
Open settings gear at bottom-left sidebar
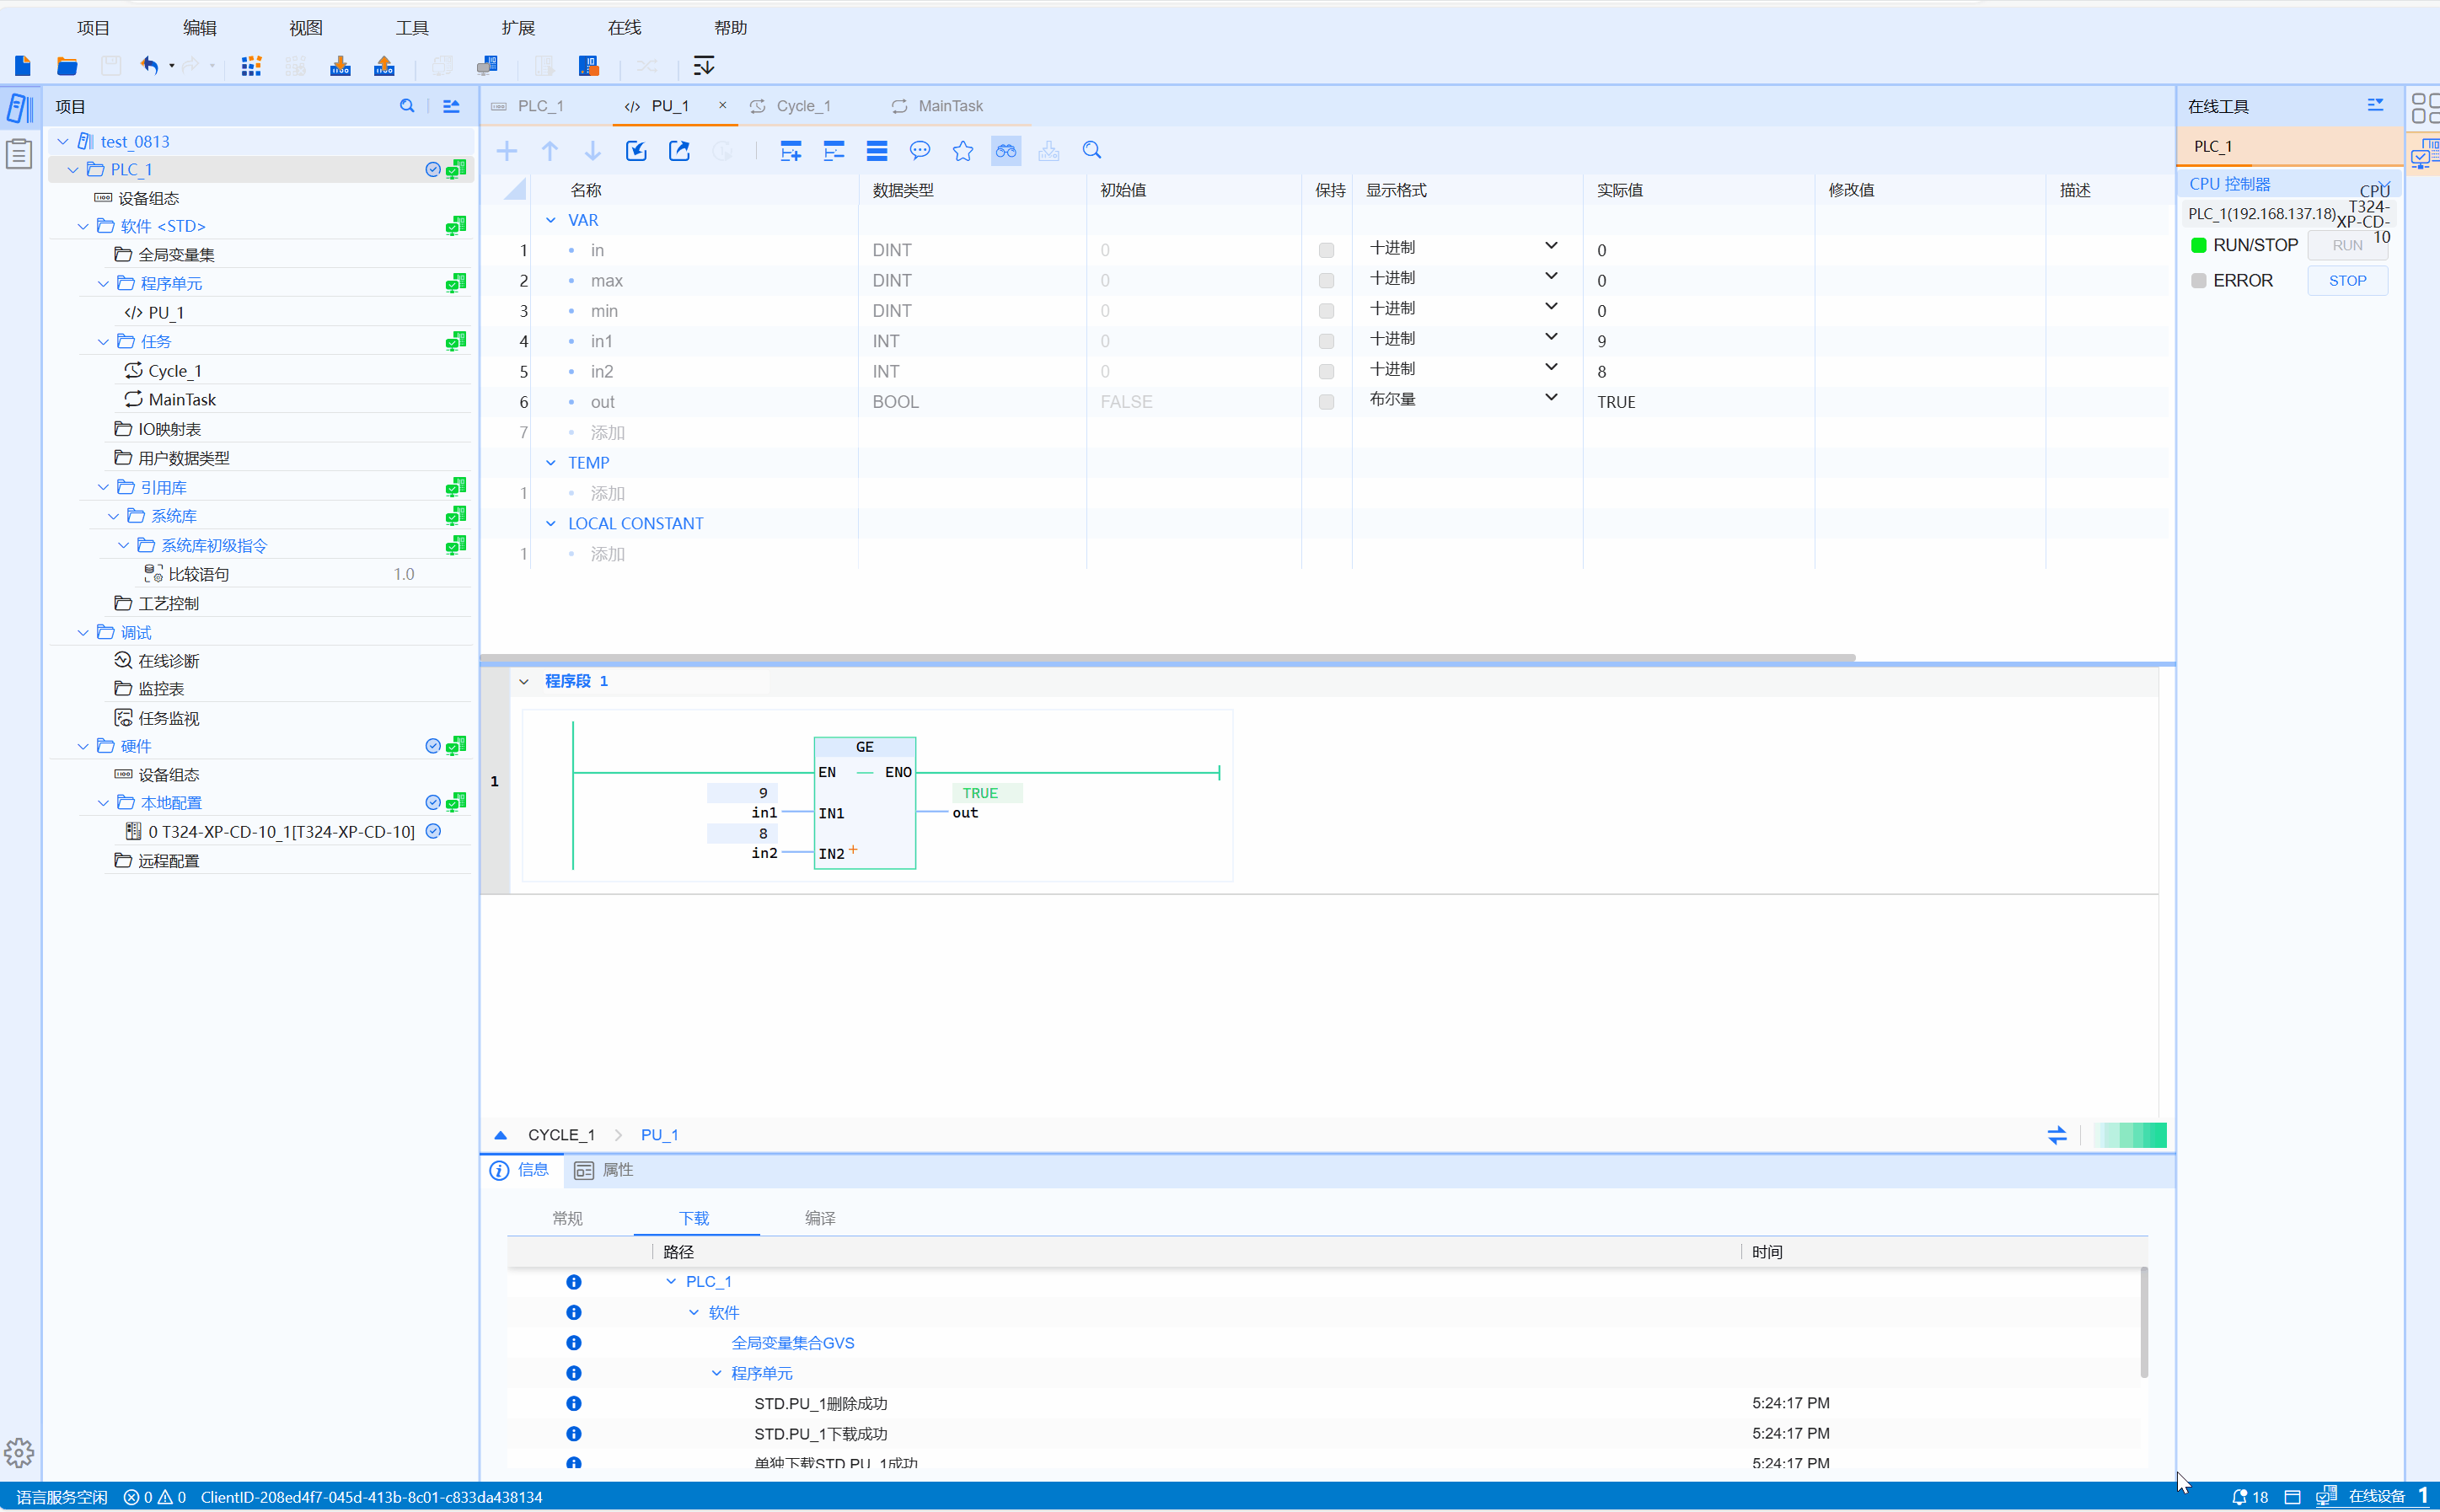pos(19,1452)
